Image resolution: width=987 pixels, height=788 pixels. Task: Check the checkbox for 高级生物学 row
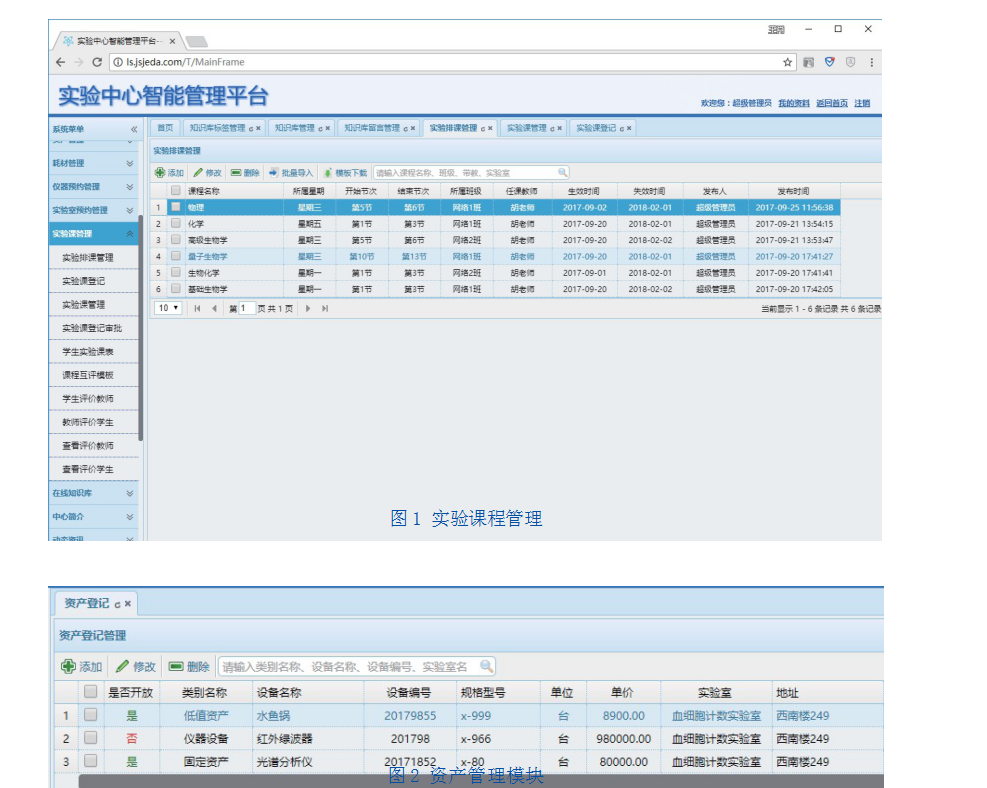(x=176, y=239)
